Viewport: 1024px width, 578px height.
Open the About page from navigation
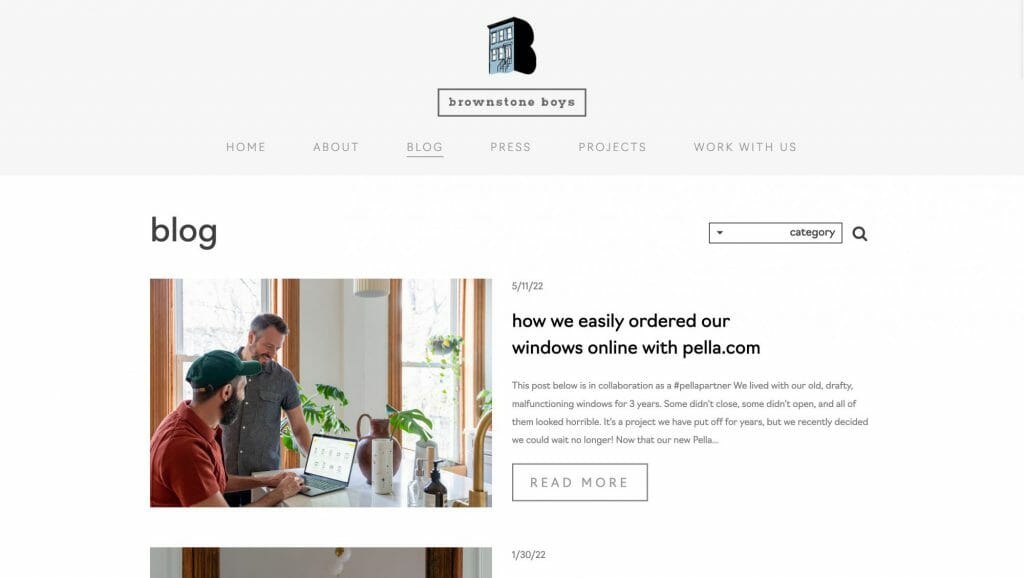tap(336, 147)
